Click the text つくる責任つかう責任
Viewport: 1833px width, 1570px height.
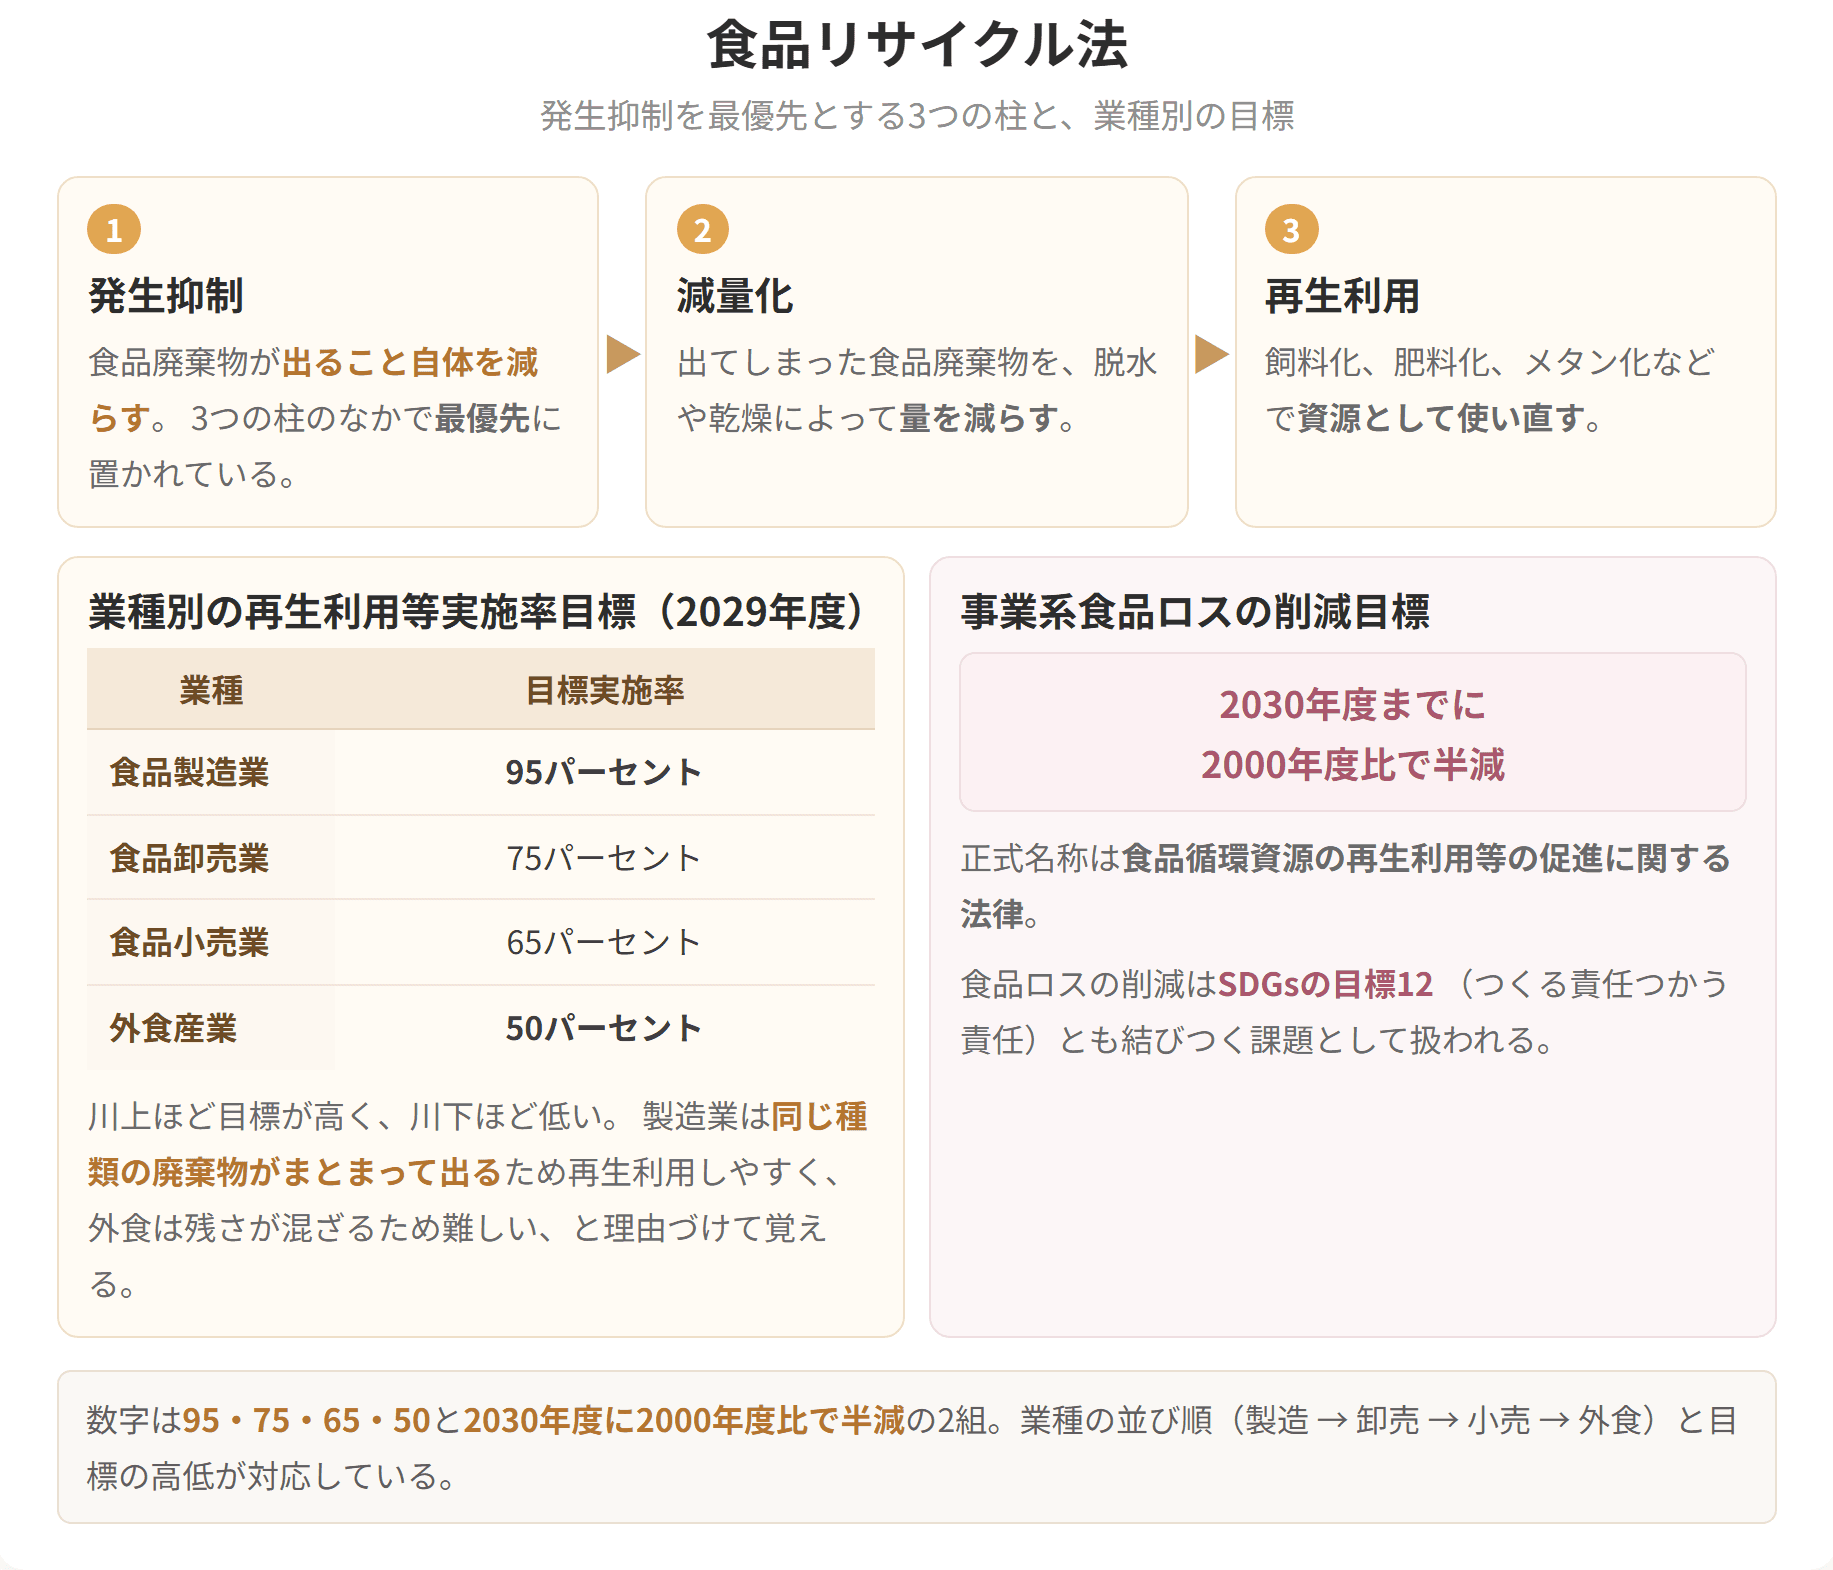1345,1012
